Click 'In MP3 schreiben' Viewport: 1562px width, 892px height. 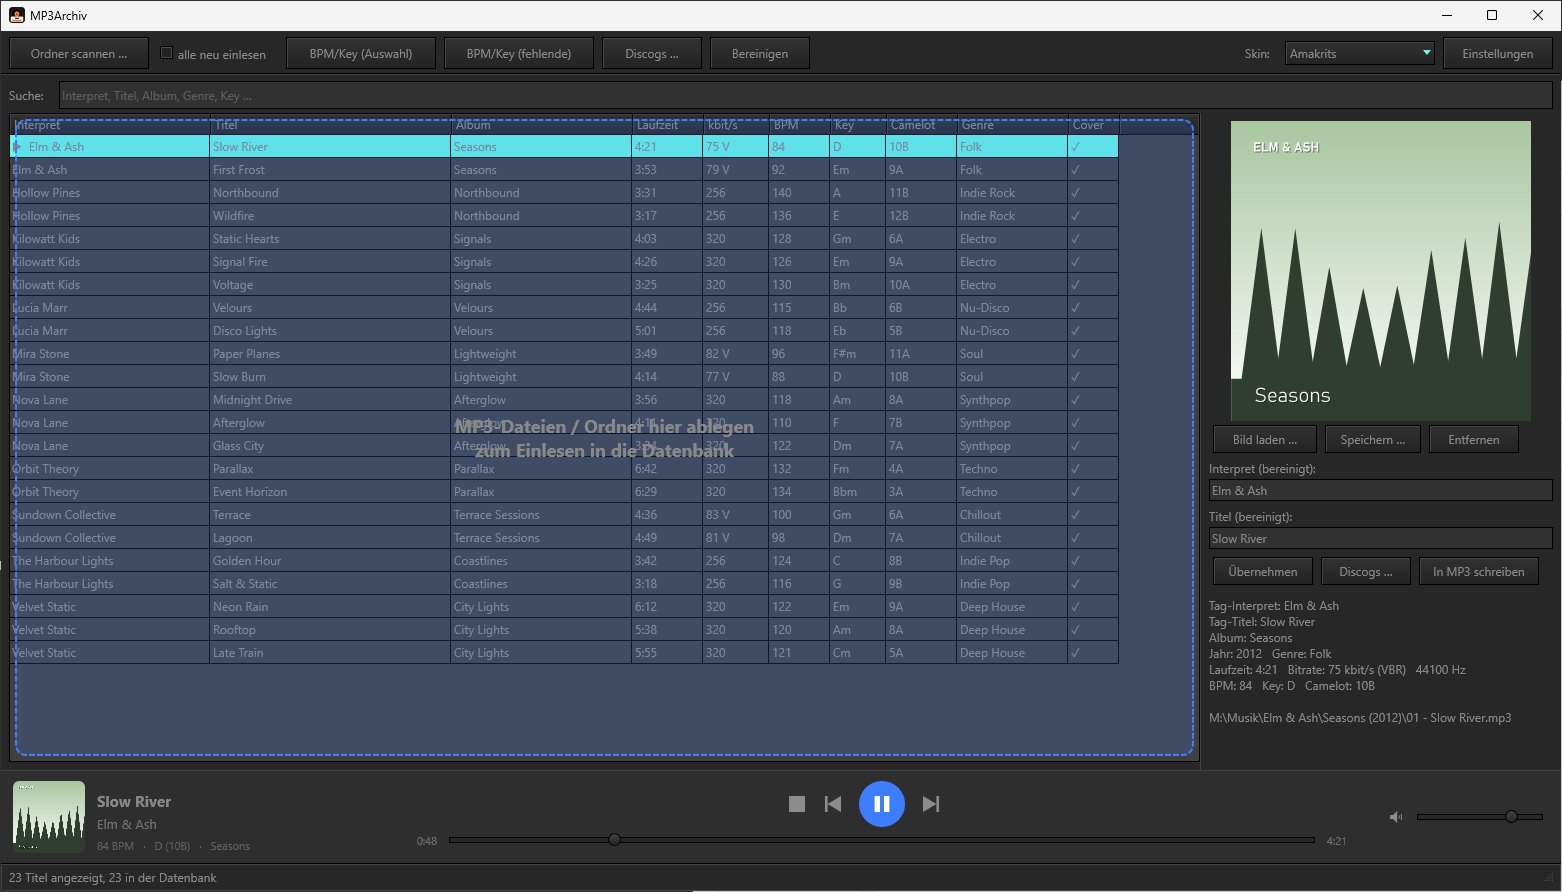click(1479, 571)
